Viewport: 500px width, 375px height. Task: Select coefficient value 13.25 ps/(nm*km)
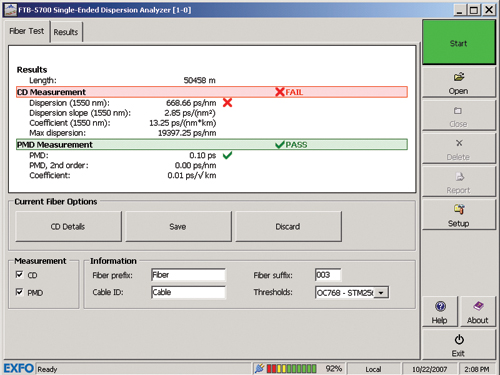[183, 123]
